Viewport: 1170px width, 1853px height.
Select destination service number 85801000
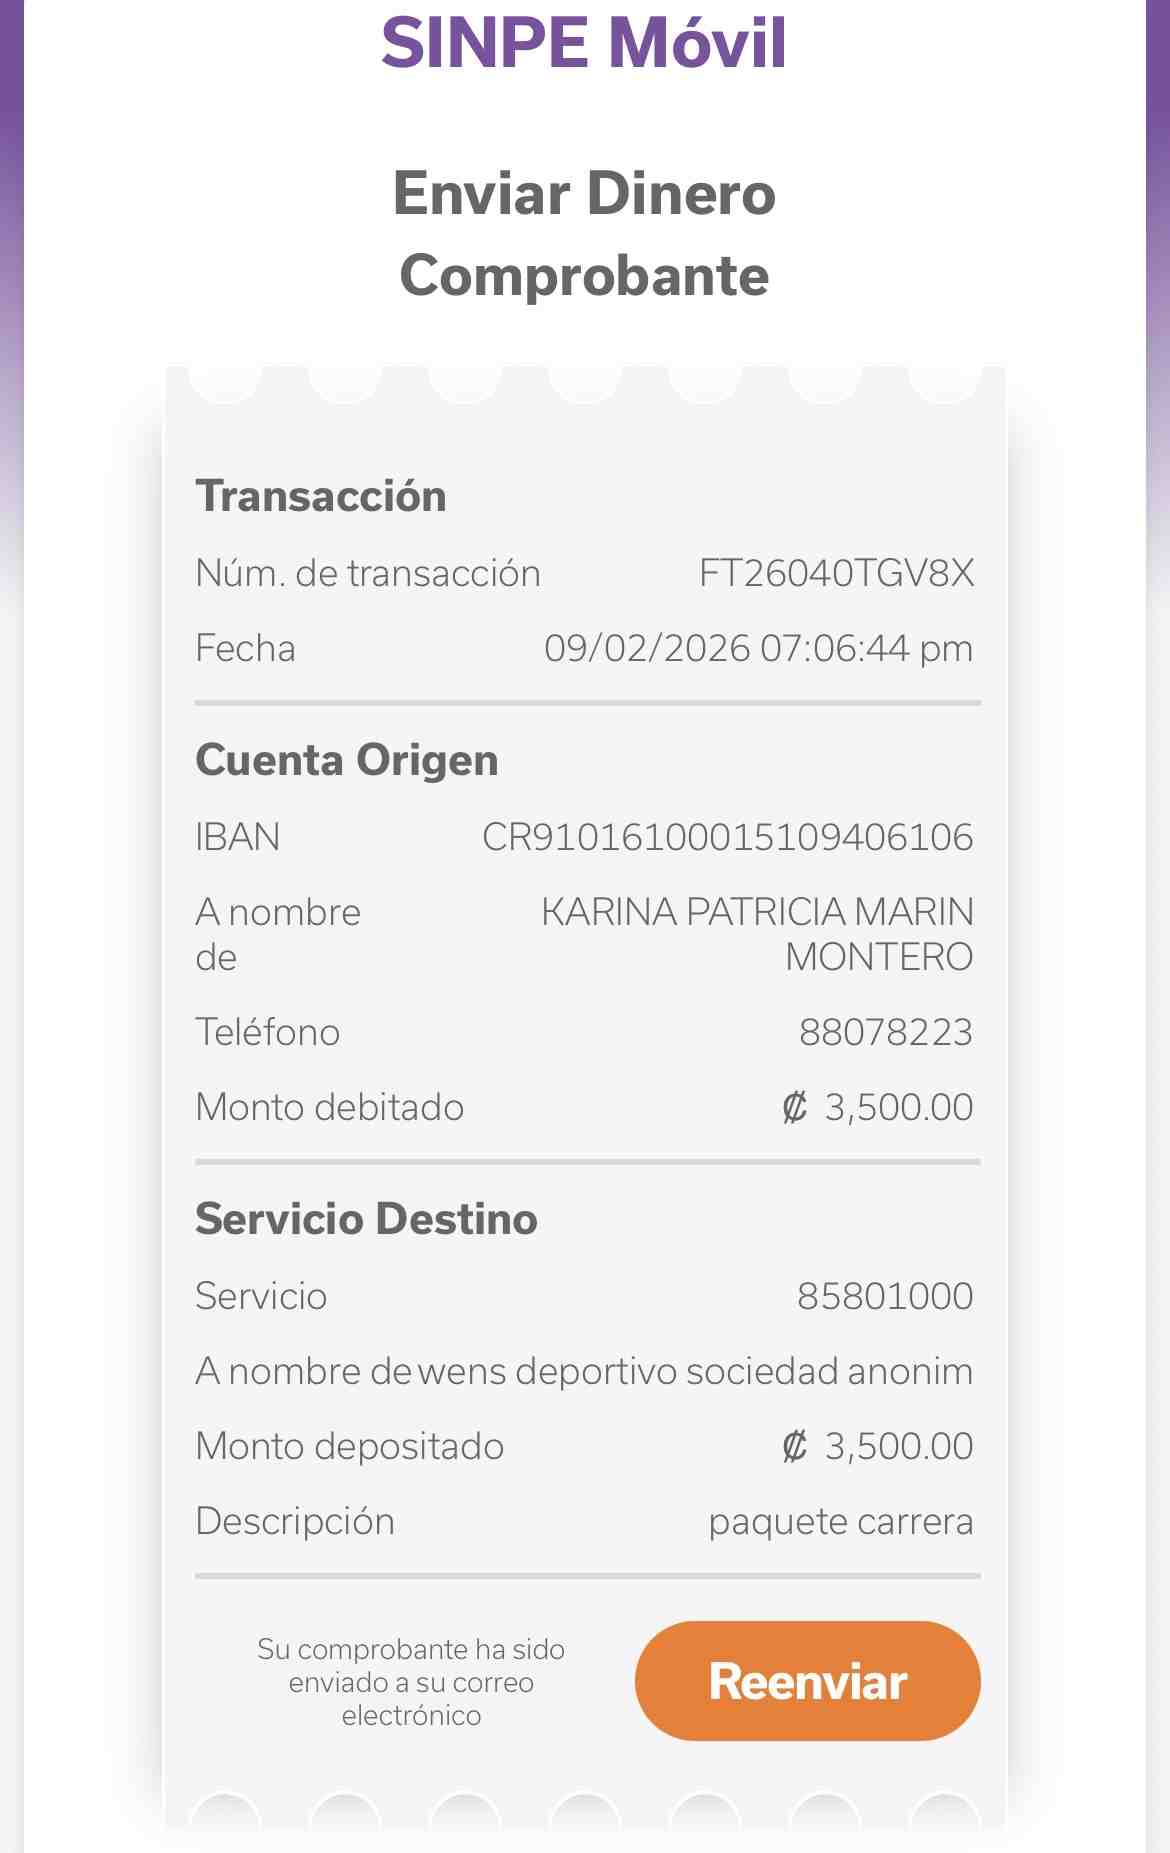click(884, 1296)
